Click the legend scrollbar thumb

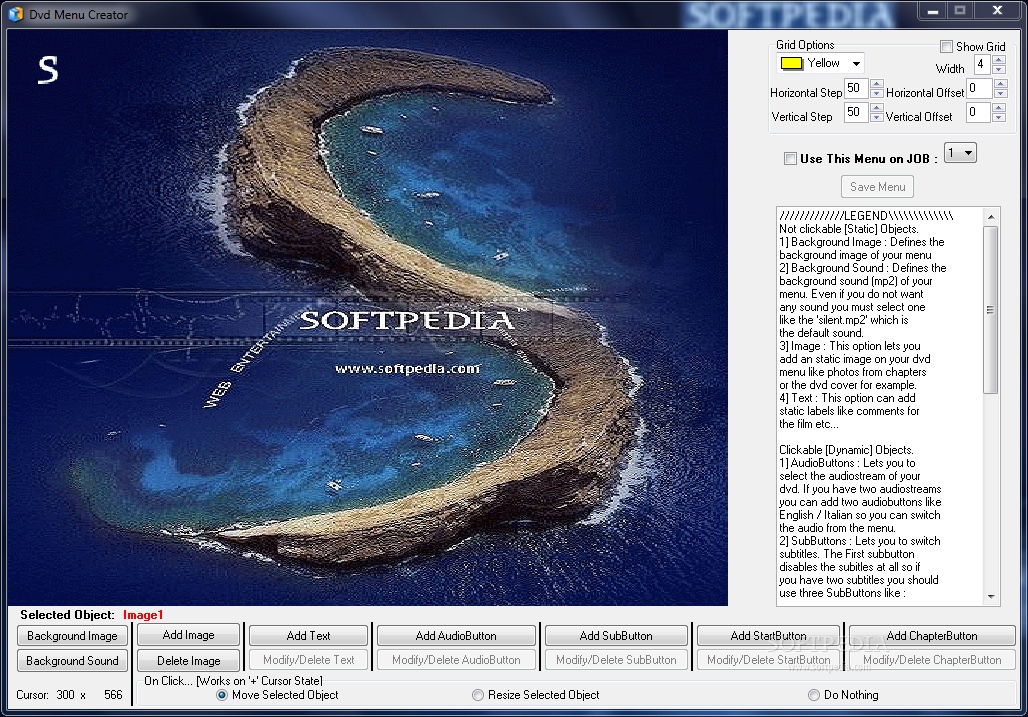[x=991, y=310]
